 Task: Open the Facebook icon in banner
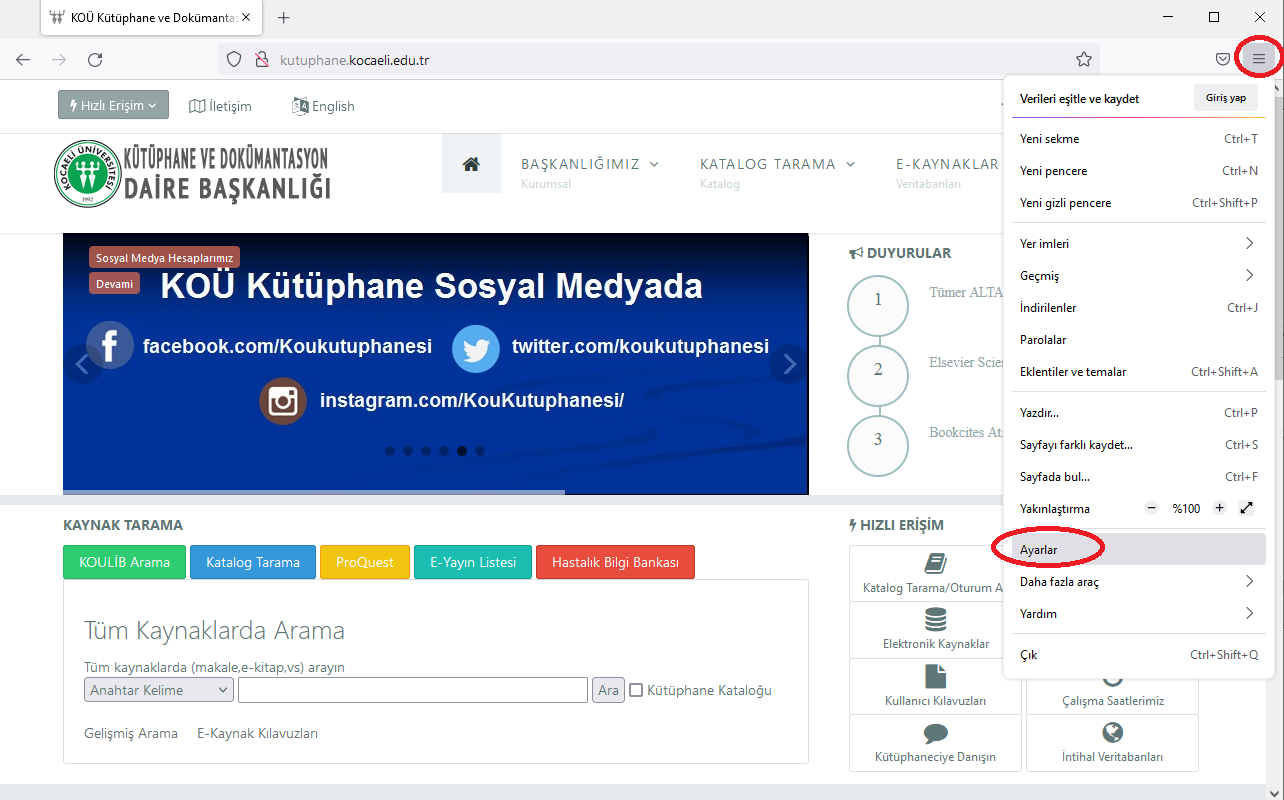tap(109, 346)
